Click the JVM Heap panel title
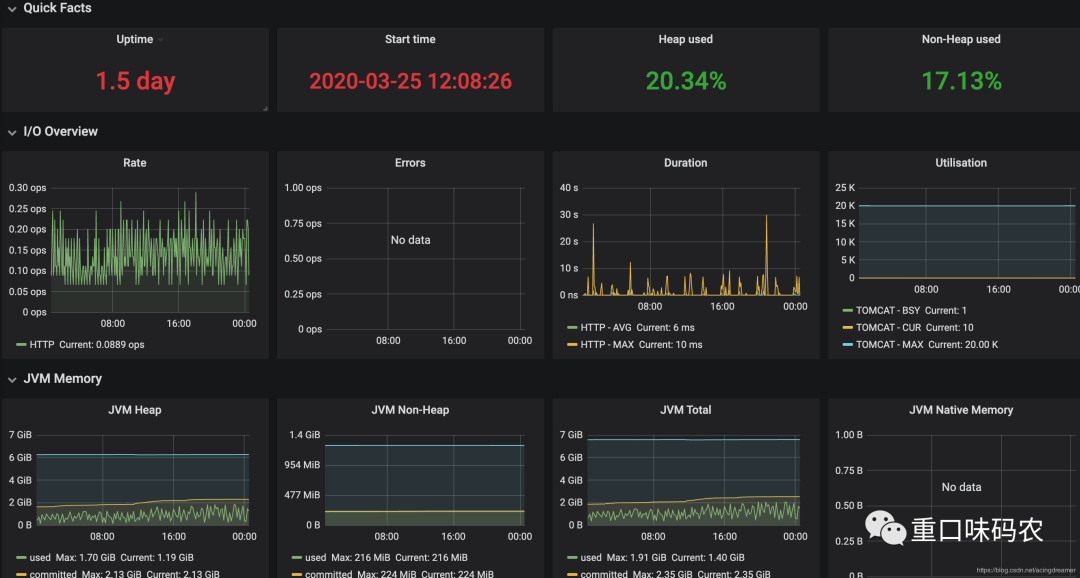Viewport: 1080px width, 578px height. coord(135,410)
